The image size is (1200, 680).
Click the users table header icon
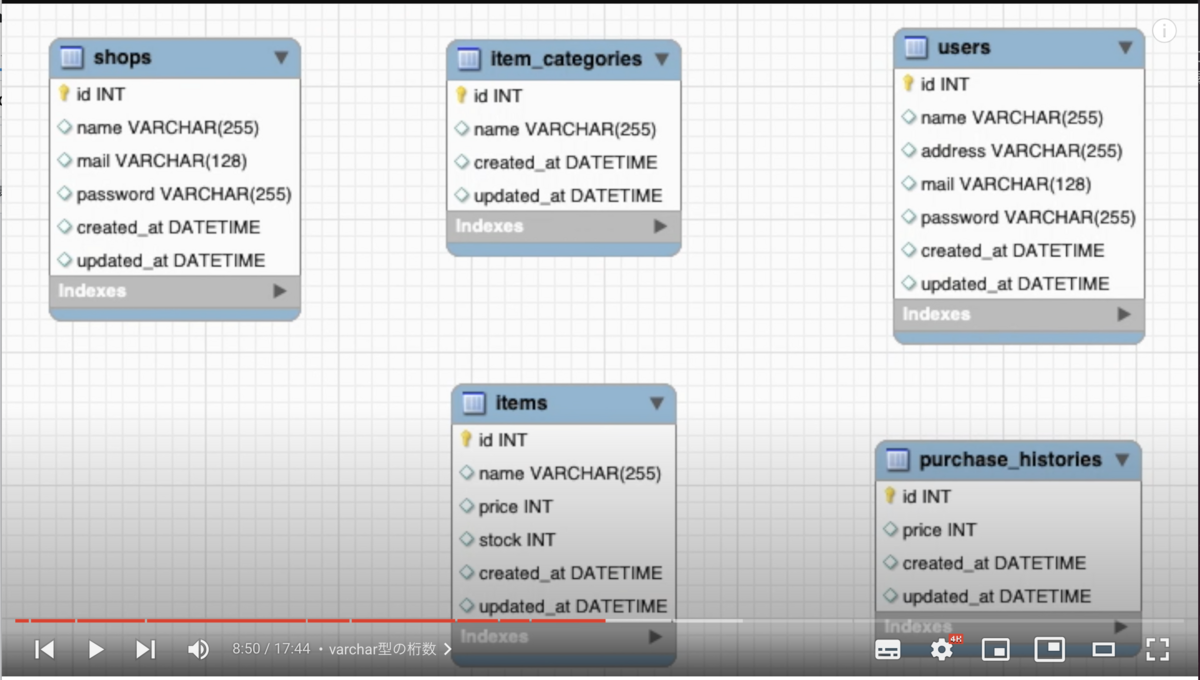[914, 47]
